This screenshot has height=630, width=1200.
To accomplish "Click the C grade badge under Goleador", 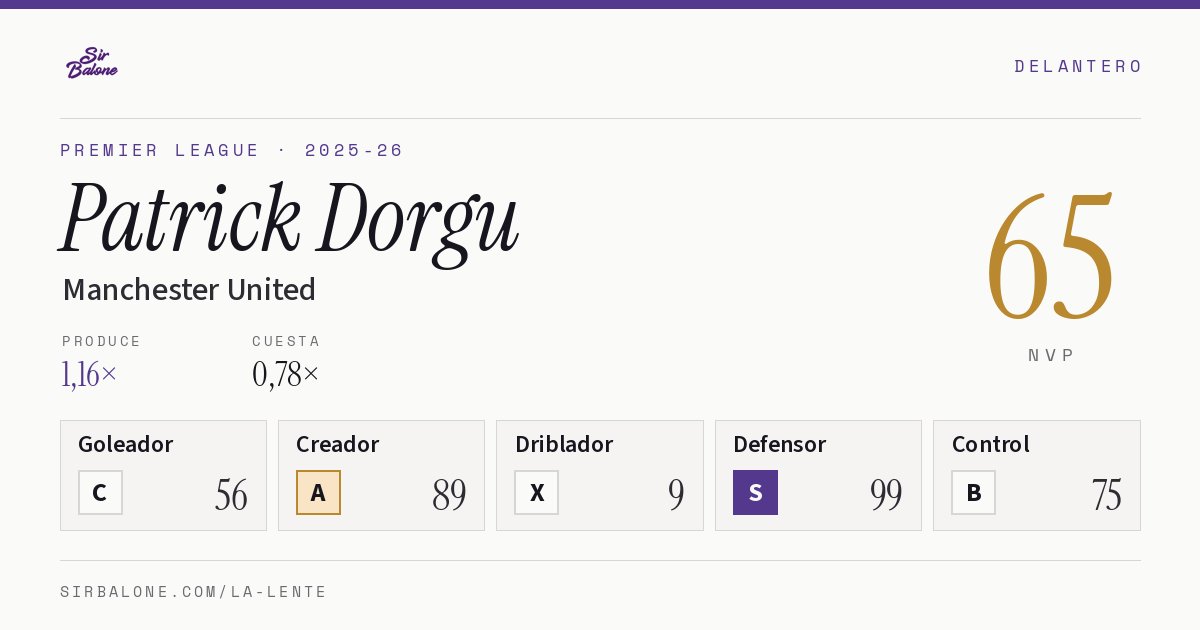I will pos(100,492).
